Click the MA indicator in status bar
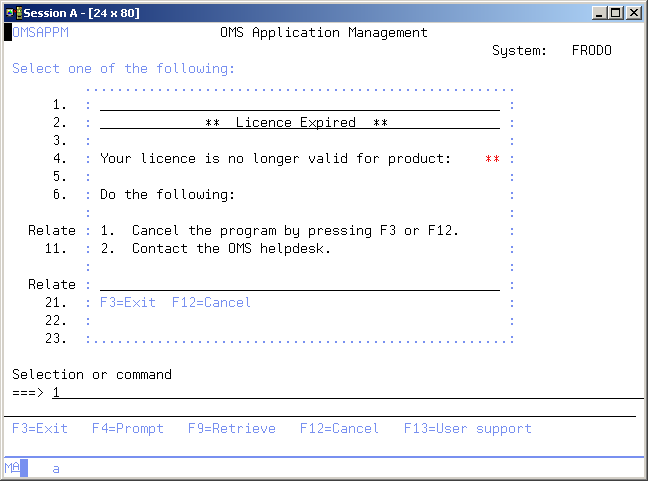 pos(12,467)
